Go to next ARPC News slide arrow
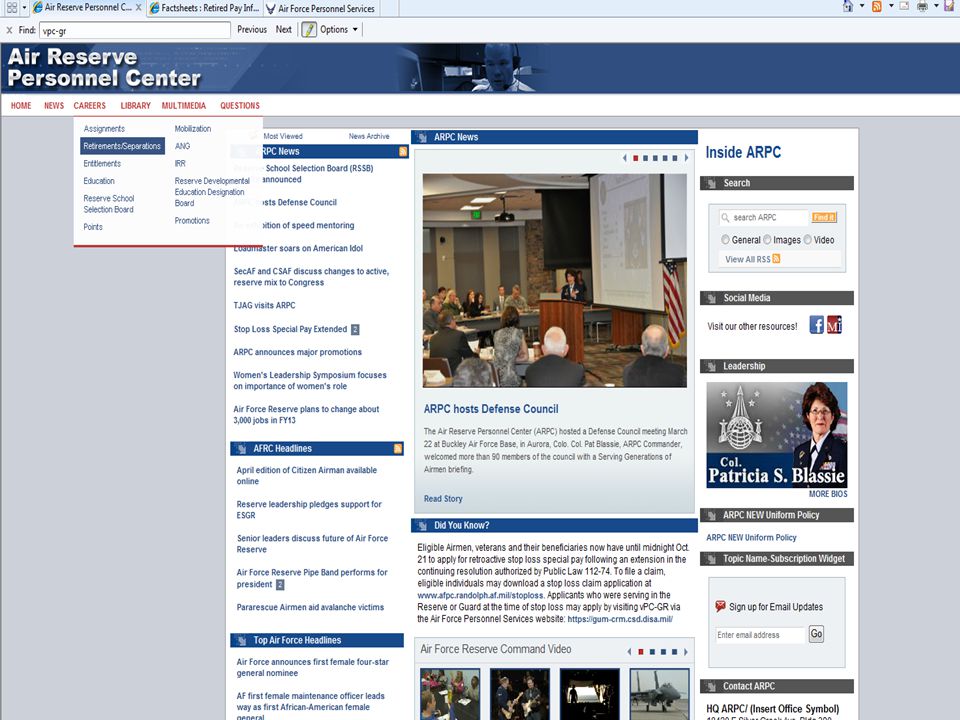The image size is (960, 720). [x=686, y=158]
